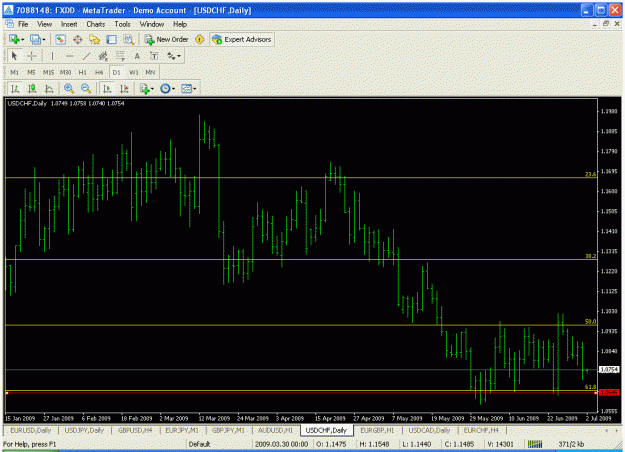Click the left handle of red horizontal line
Image resolution: width=625 pixels, height=452 pixels.
(x=7, y=393)
